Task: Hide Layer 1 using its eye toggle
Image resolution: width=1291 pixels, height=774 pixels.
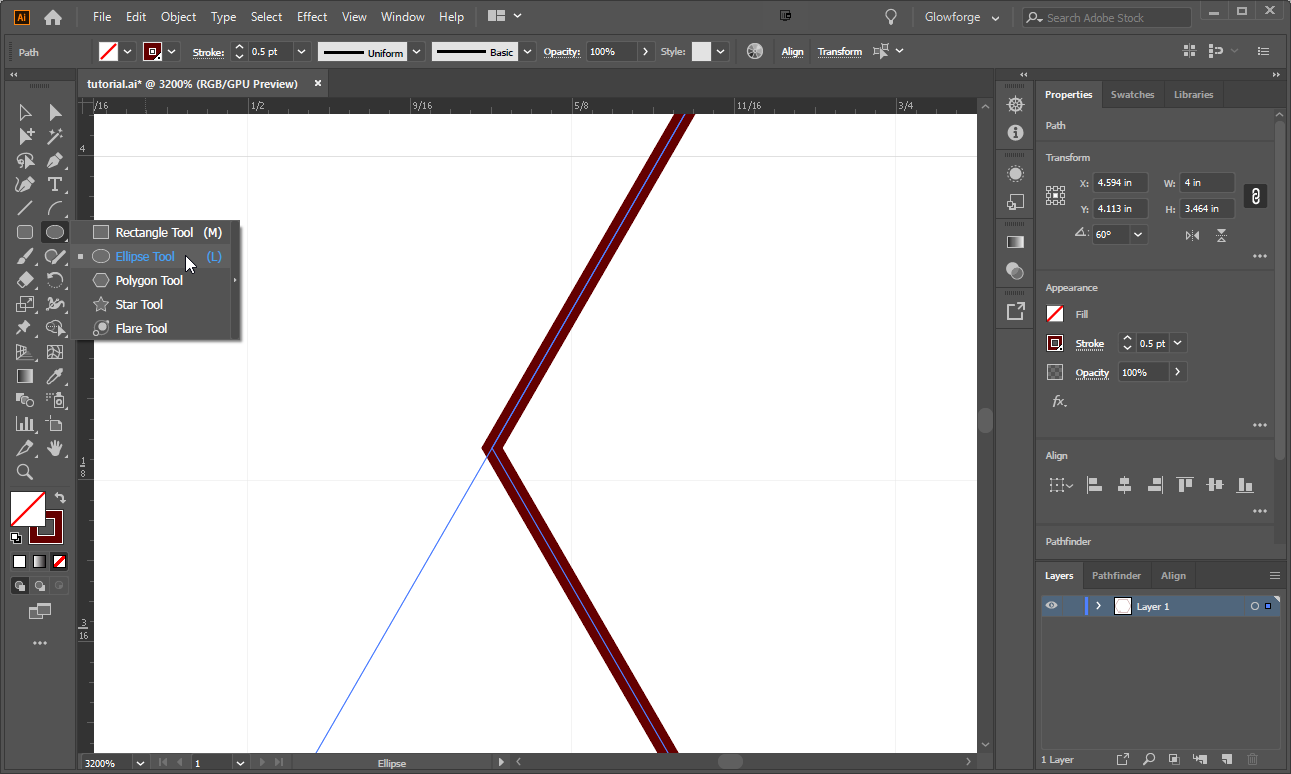Action: pos(1051,605)
